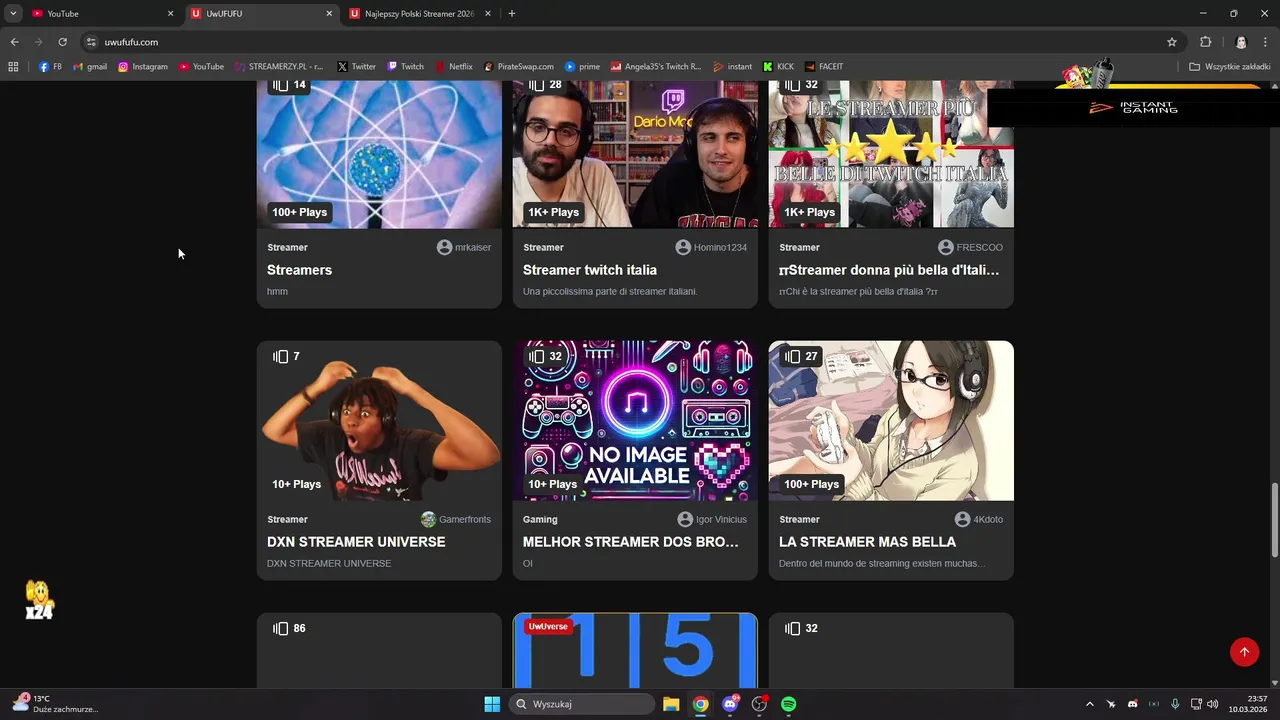Screen dimensions: 1280x720
Task: Open Homino1234's author profile
Action: click(x=711, y=247)
